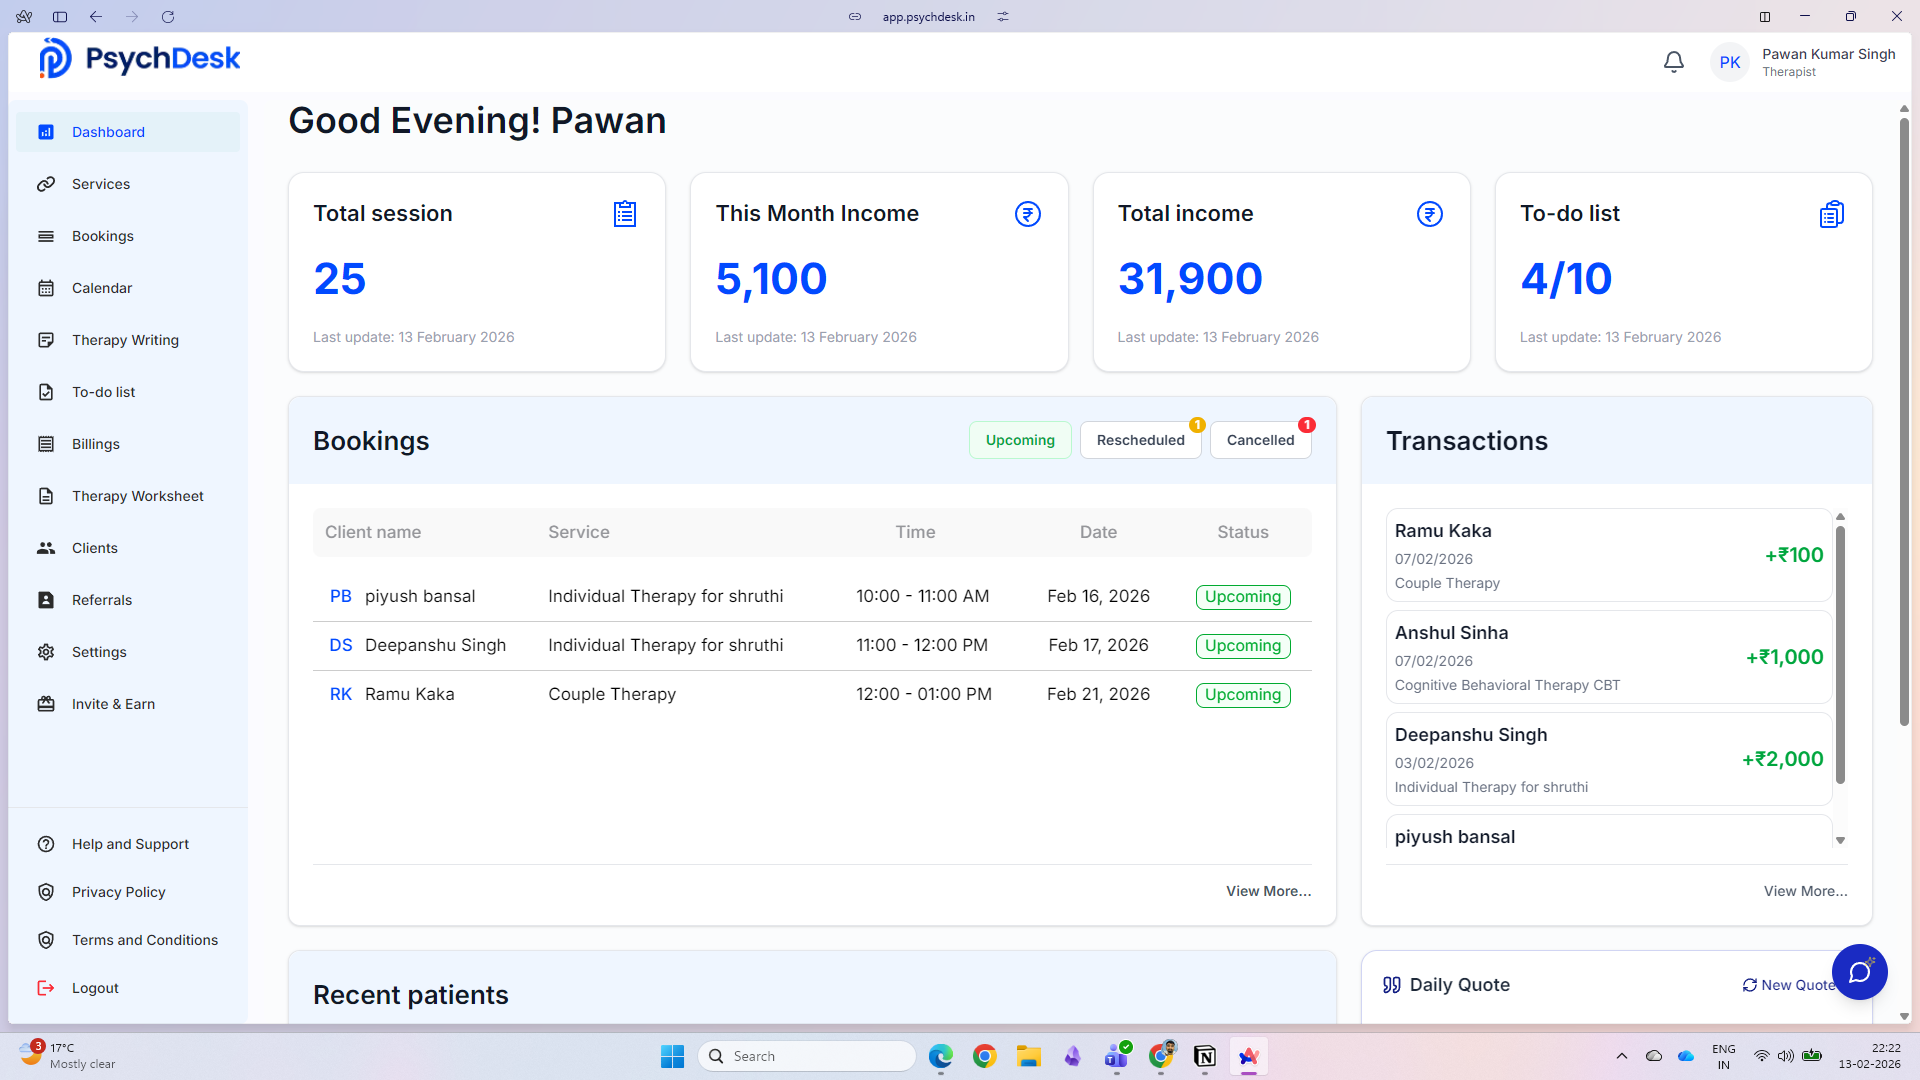Open Services from the sidebar
1920x1080 pixels.
101,184
